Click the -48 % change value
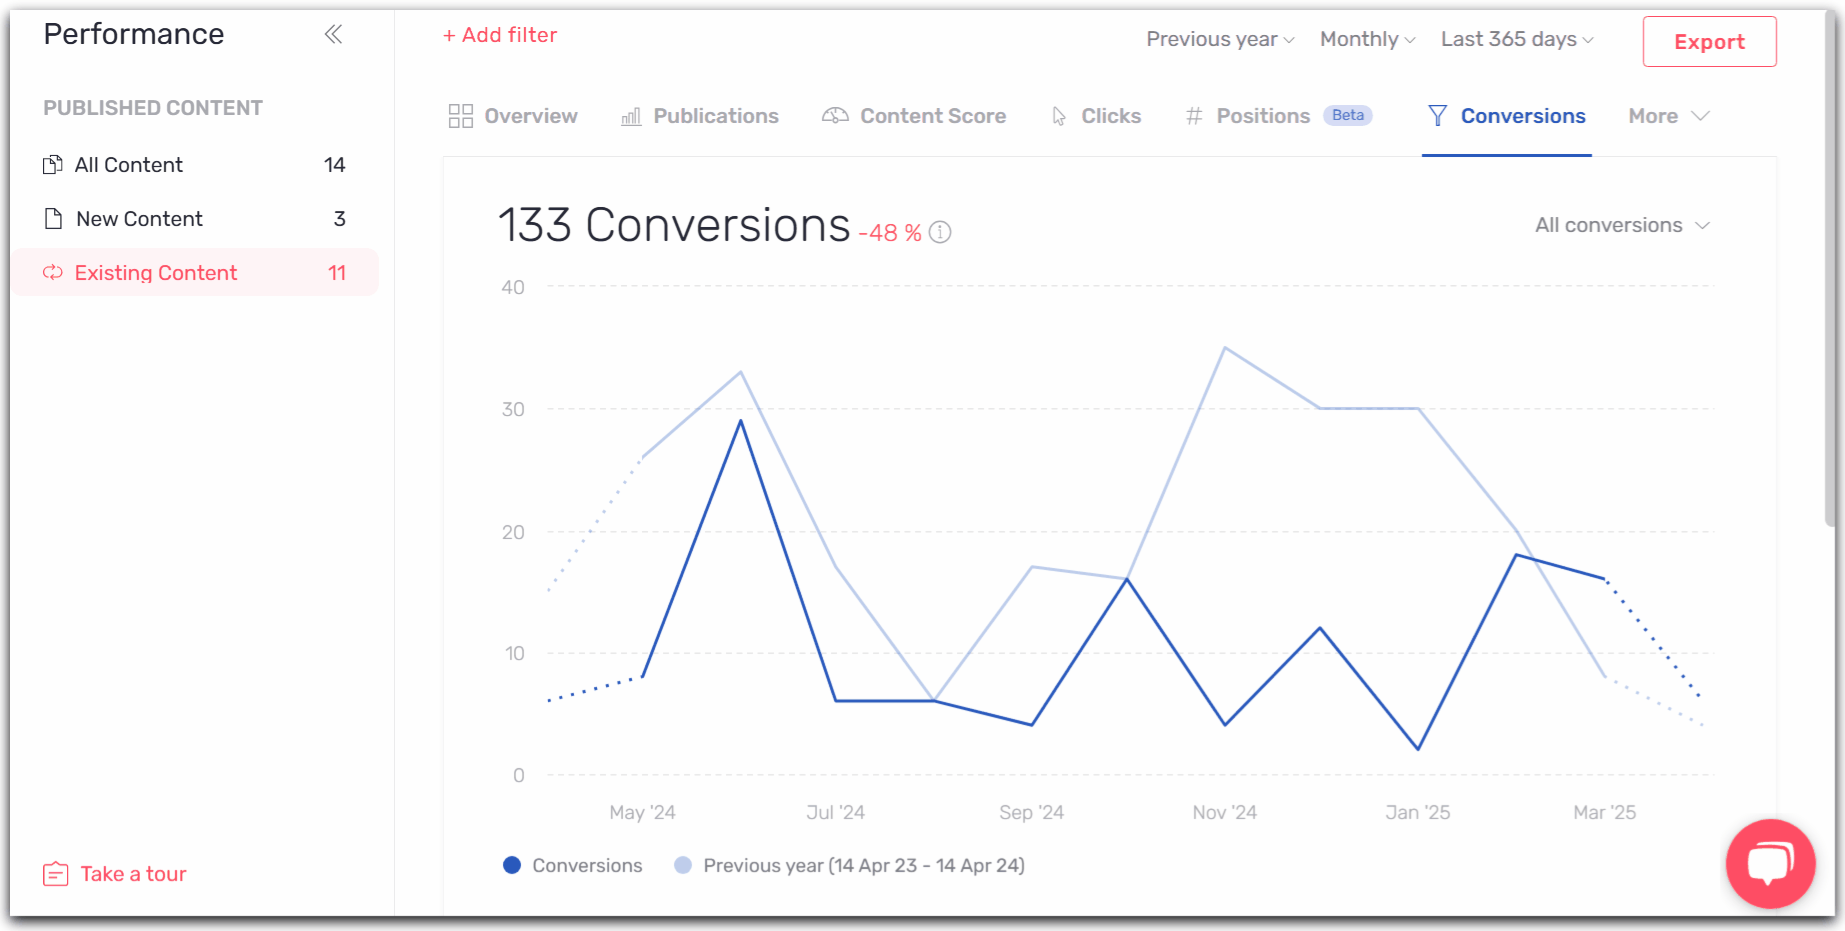The height and width of the screenshot is (931, 1845). coord(890,233)
